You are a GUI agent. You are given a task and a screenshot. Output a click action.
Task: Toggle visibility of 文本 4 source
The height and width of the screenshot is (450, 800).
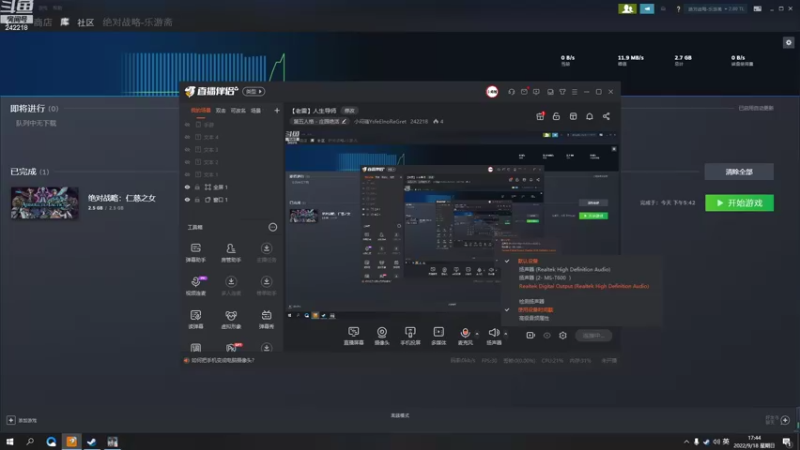tap(187, 137)
